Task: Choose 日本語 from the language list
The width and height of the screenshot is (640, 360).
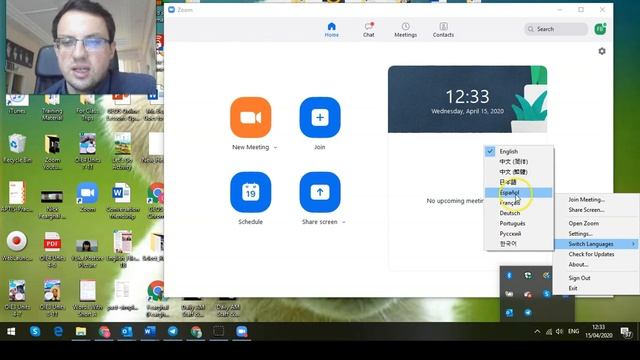Action: pyautogui.click(x=519, y=182)
